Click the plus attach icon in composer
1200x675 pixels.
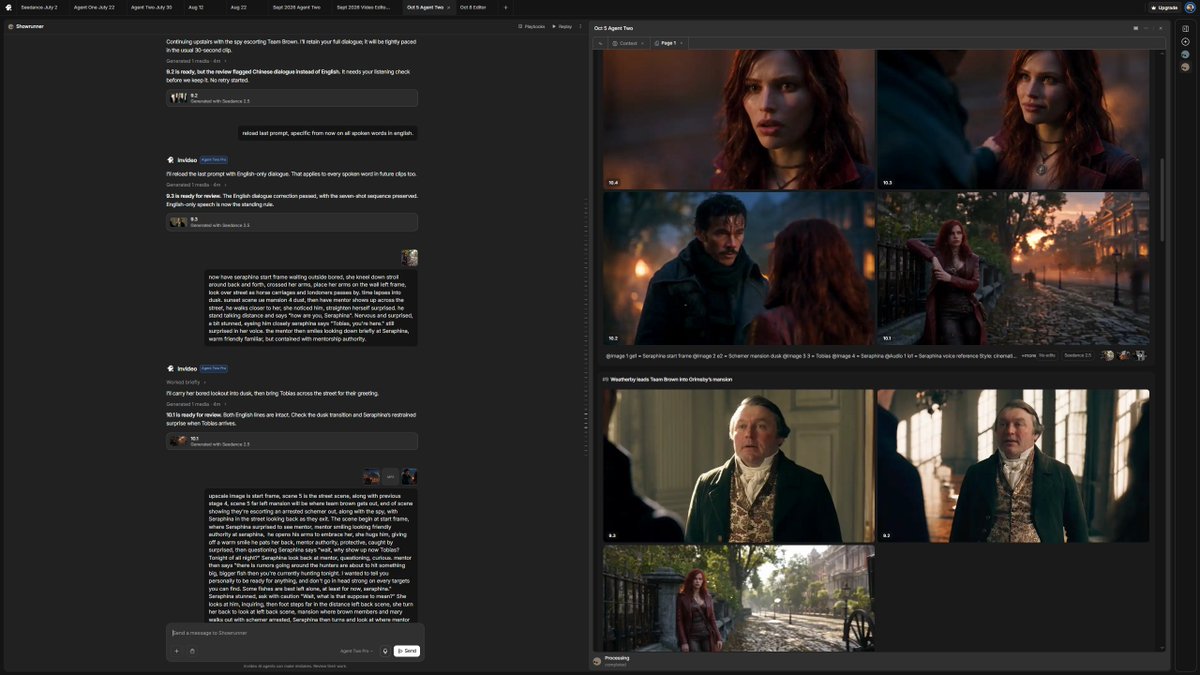point(177,651)
